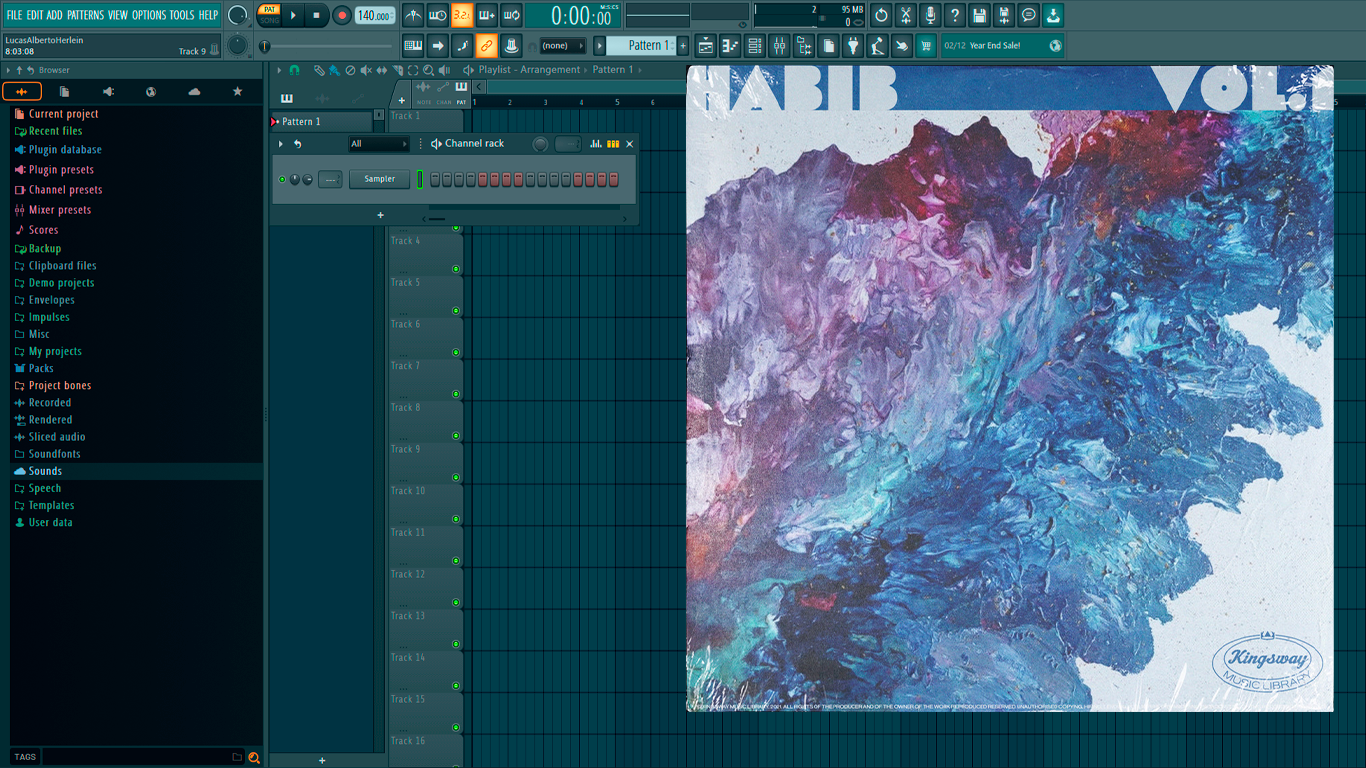This screenshot has height=768, width=1366.
Task: Open the Mixer window button
Action: (x=780, y=46)
